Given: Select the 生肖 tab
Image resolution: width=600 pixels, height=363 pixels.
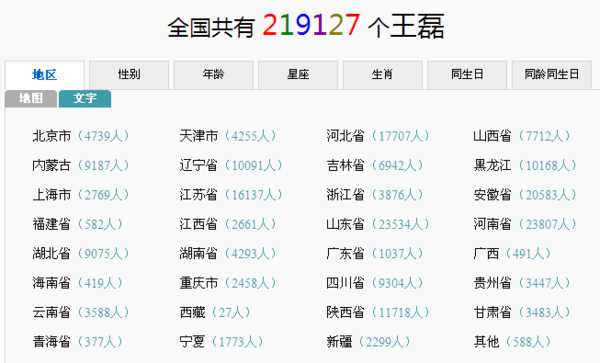Looking at the screenshot, I should 383,75.
